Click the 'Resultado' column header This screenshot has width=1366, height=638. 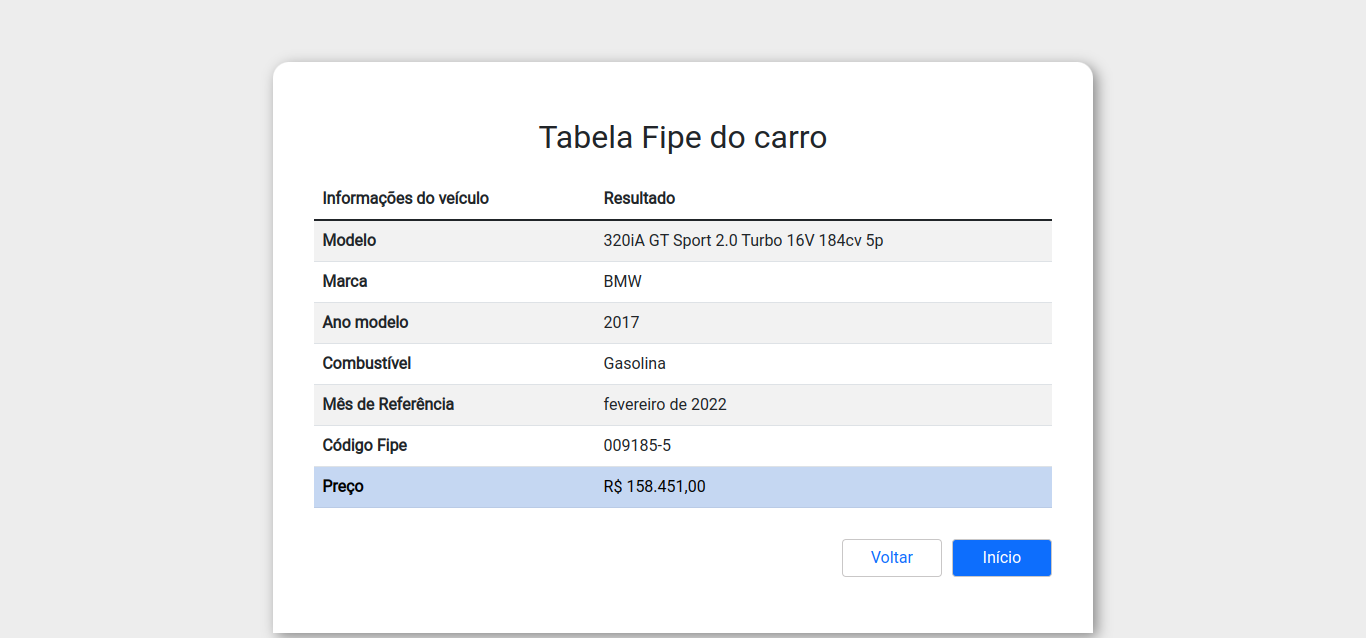639,198
